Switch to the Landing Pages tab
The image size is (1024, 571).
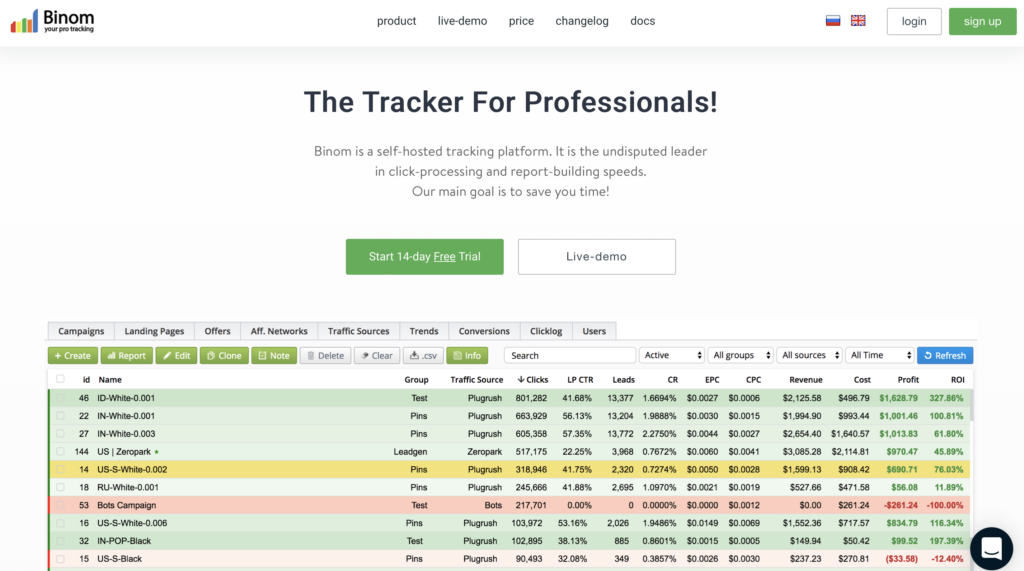click(x=154, y=331)
